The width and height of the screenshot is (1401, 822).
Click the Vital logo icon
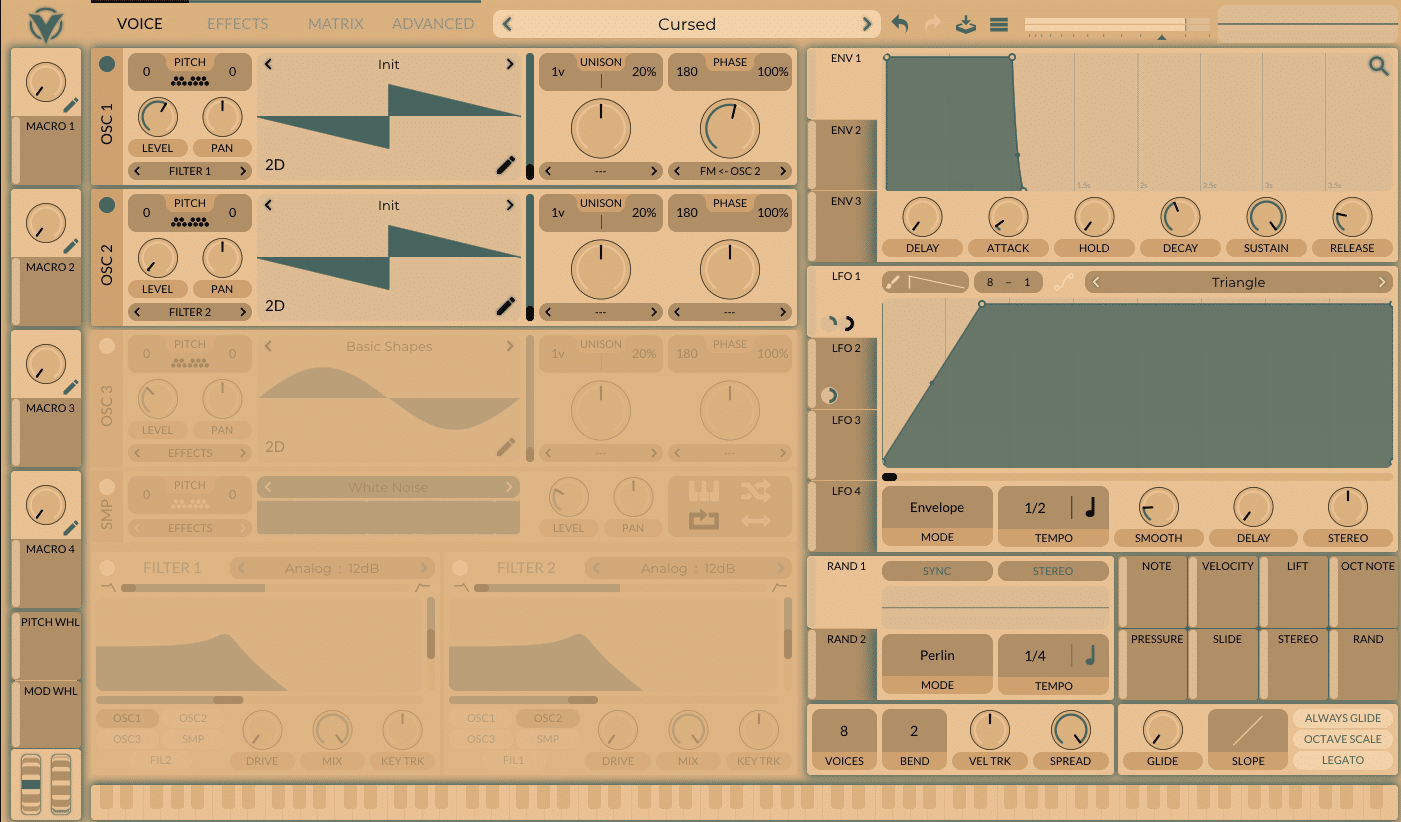point(46,24)
